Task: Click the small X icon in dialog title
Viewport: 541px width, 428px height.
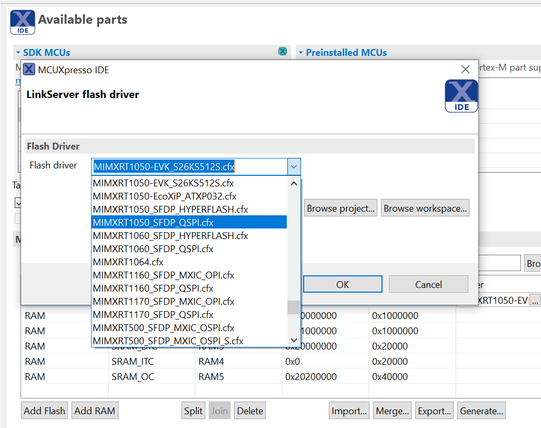Action: [x=29, y=69]
